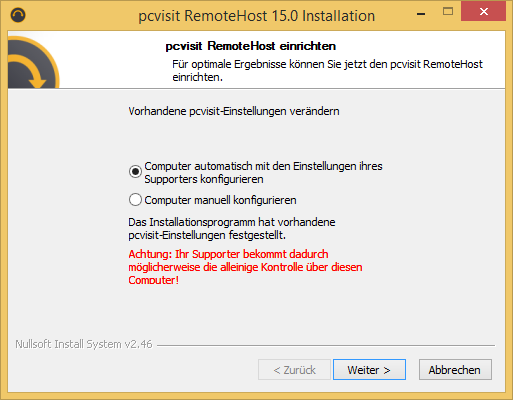
Task: Click 'Vorhandene pcvisit-Einstellungen verändern' caption
Action: [234, 111]
